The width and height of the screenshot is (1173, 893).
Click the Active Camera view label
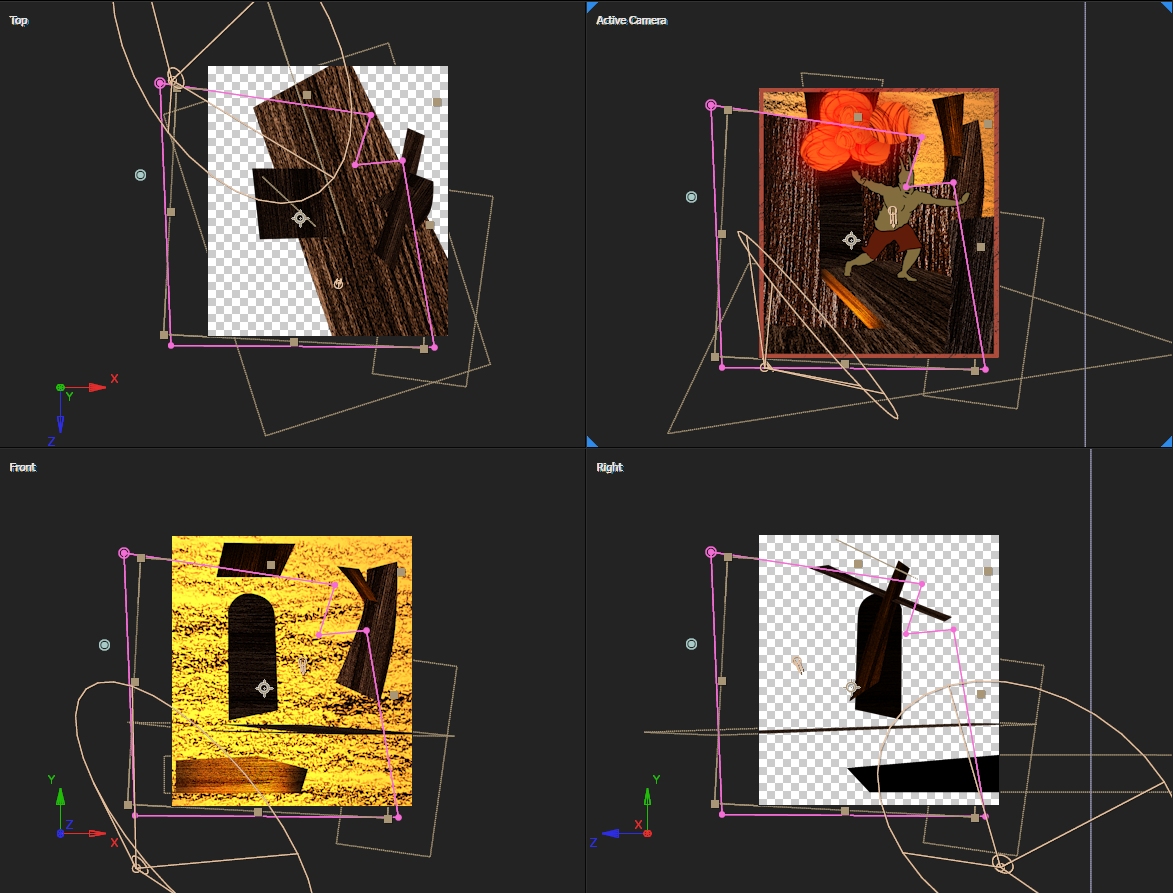[631, 20]
